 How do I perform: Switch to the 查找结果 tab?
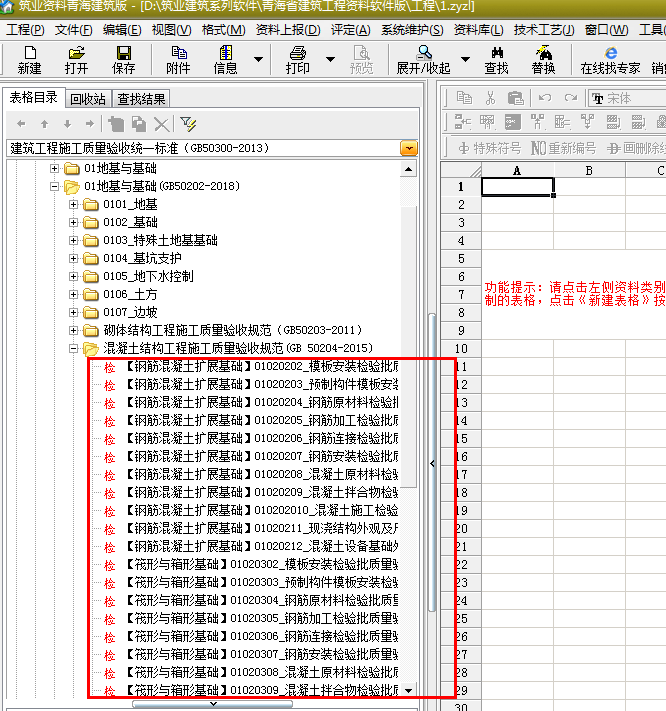click(142, 99)
